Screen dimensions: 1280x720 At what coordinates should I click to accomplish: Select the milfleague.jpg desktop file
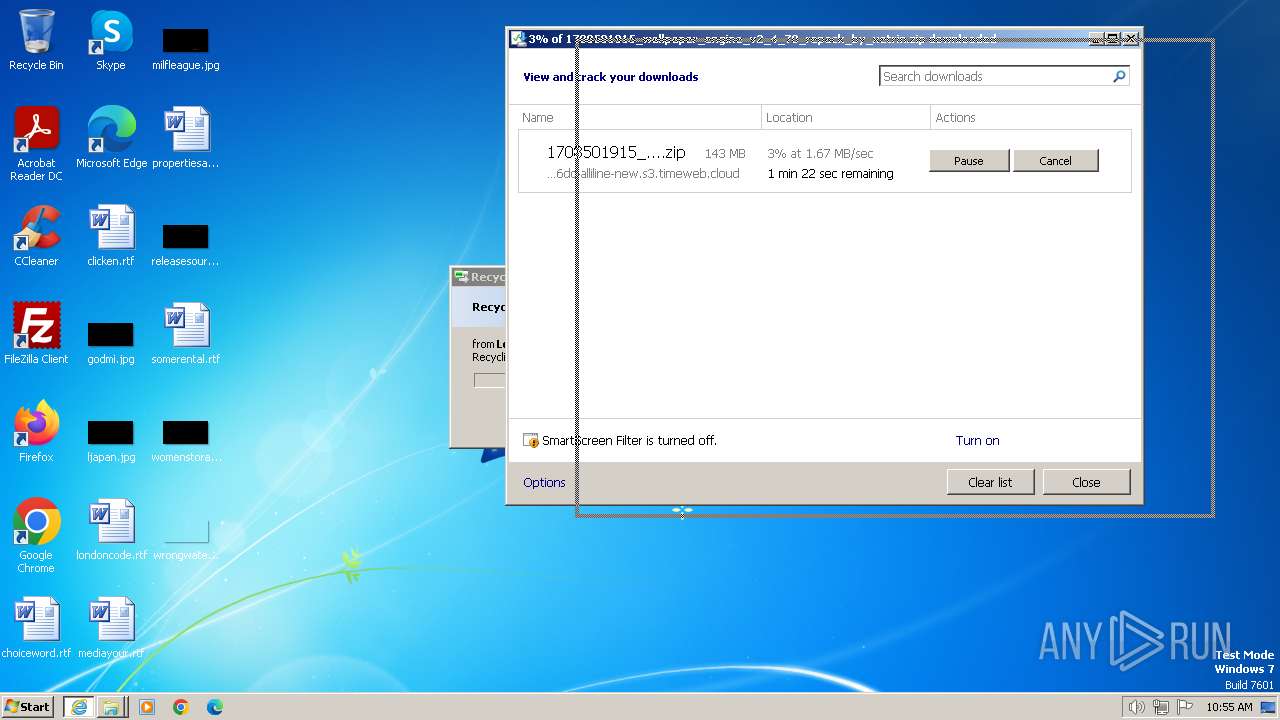point(185,48)
